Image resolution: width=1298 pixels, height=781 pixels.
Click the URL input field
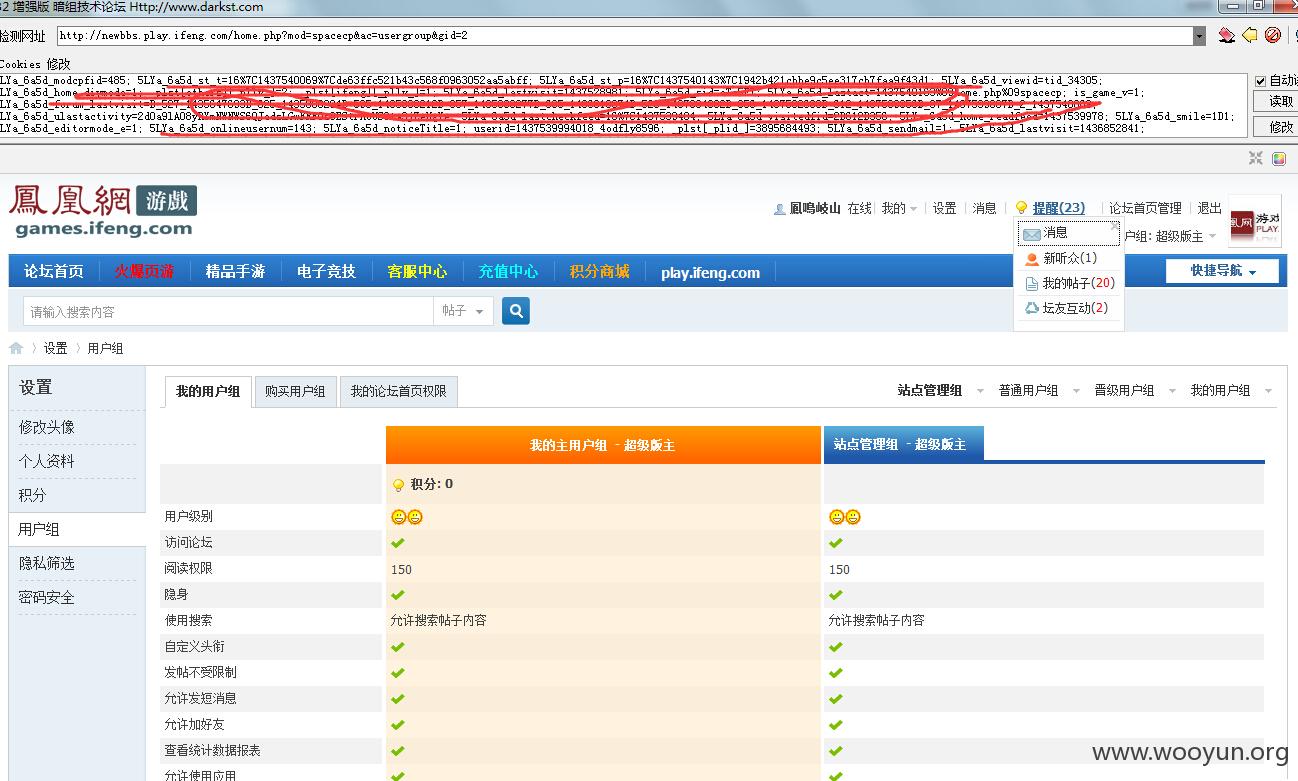[x=625, y=36]
